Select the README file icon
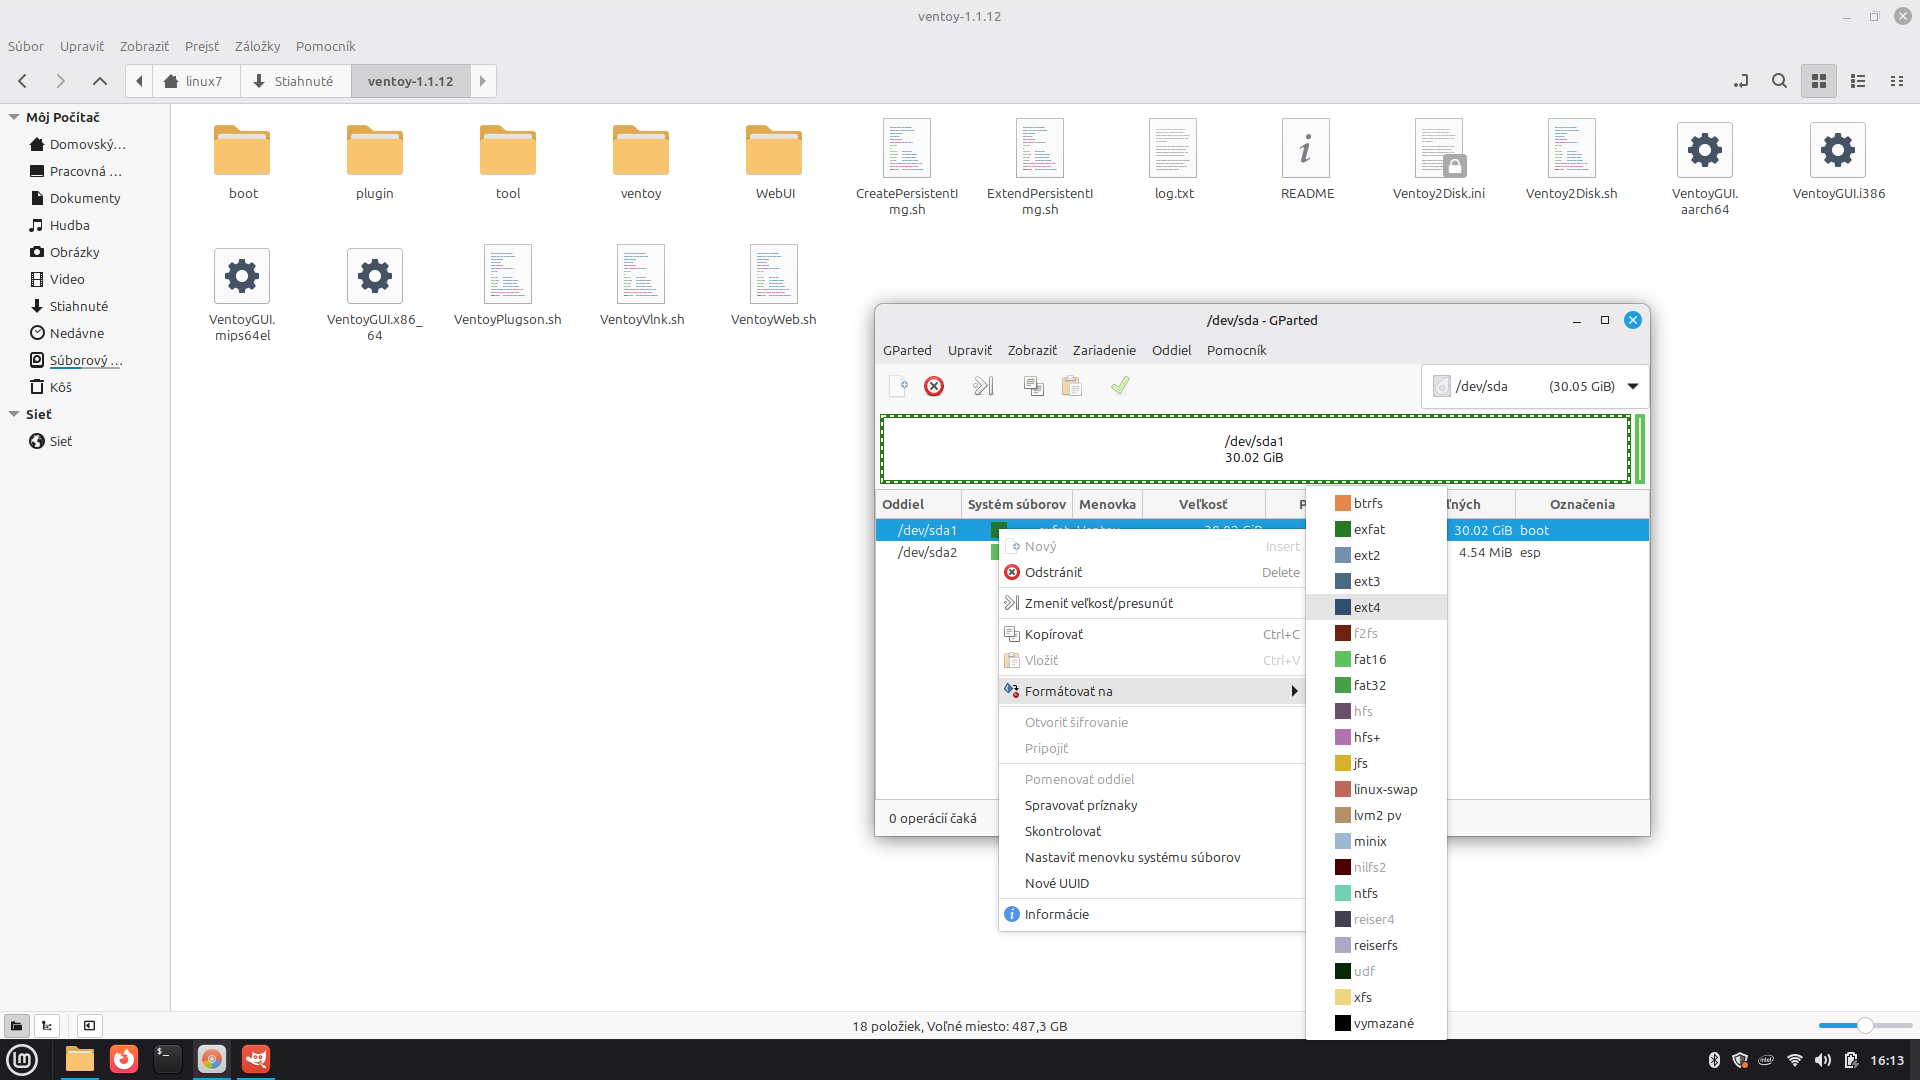Image resolution: width=1920 pixels, height=1080 pixels. (x=1306, y=149)
